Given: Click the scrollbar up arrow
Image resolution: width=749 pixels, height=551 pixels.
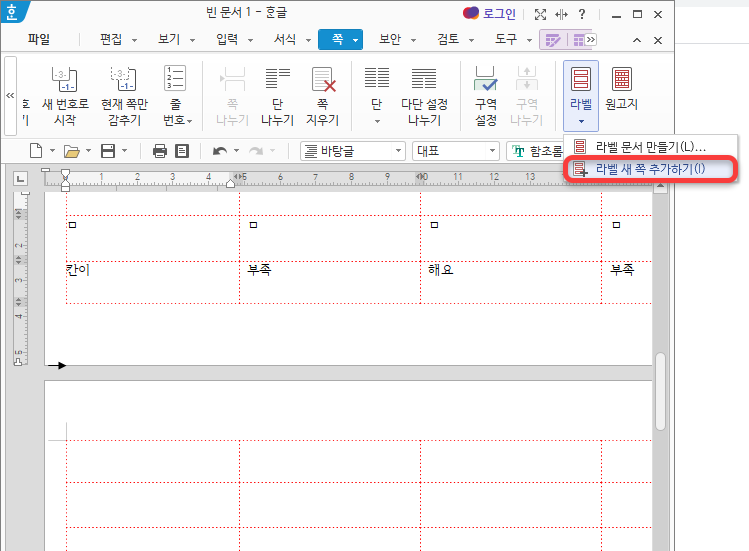Looking at the screenshot, I should coord(661,188).
